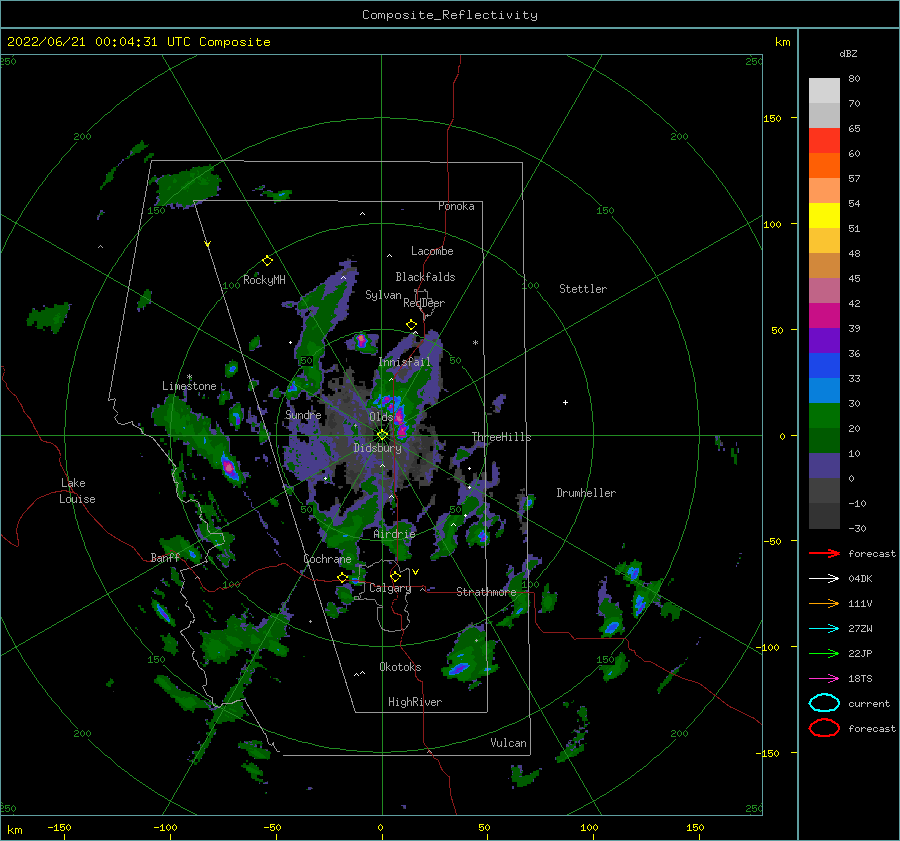900x841 pixels.
Task: Click the Blackfalds city label
Action: [425, 277]
